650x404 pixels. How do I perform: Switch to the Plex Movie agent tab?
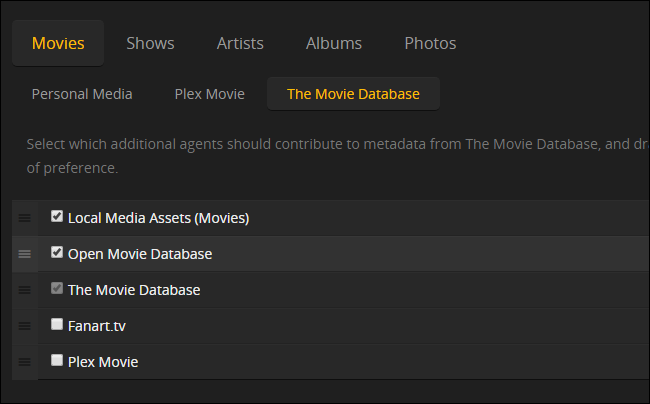point(209,94)
